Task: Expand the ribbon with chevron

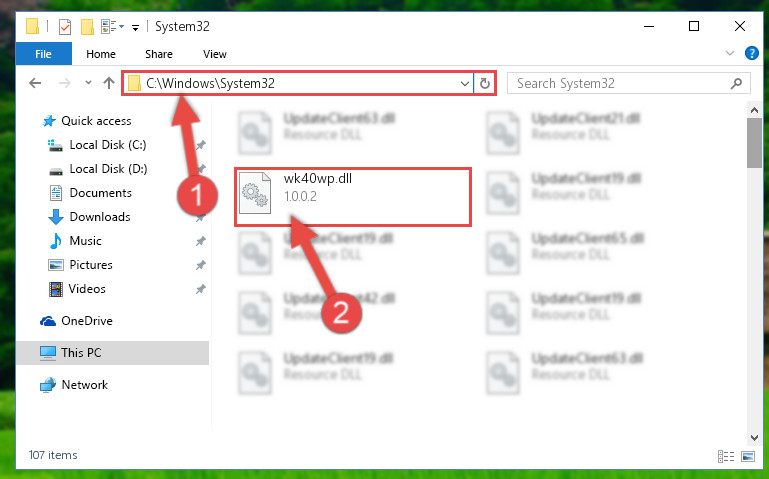Action: click(730, 53)
